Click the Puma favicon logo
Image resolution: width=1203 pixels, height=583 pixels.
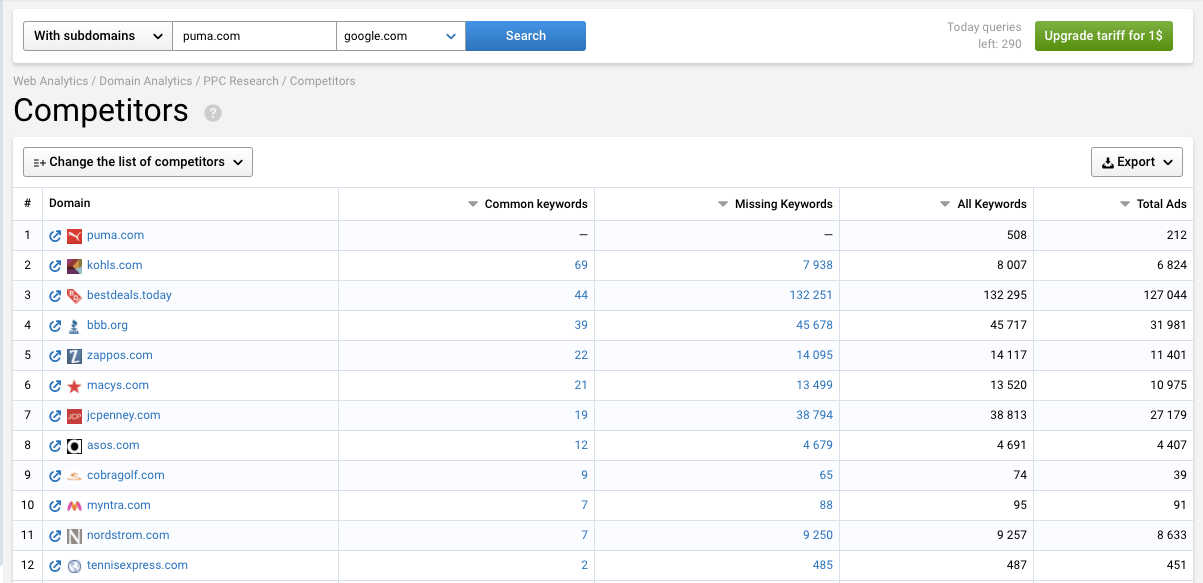point(74,236)
